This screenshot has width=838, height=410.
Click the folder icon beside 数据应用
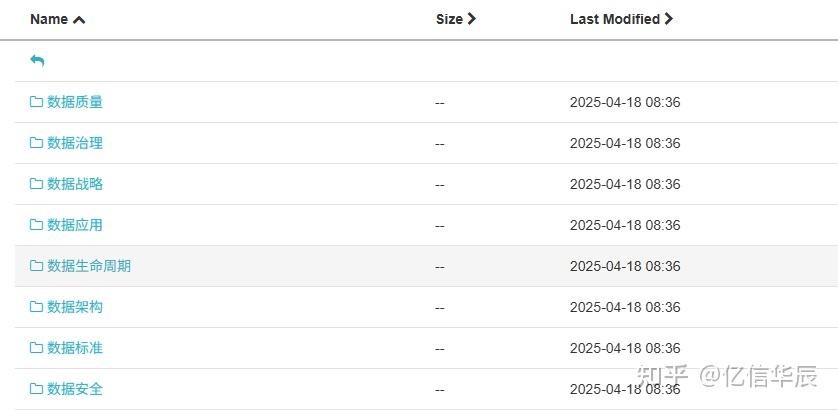[36, 225]
